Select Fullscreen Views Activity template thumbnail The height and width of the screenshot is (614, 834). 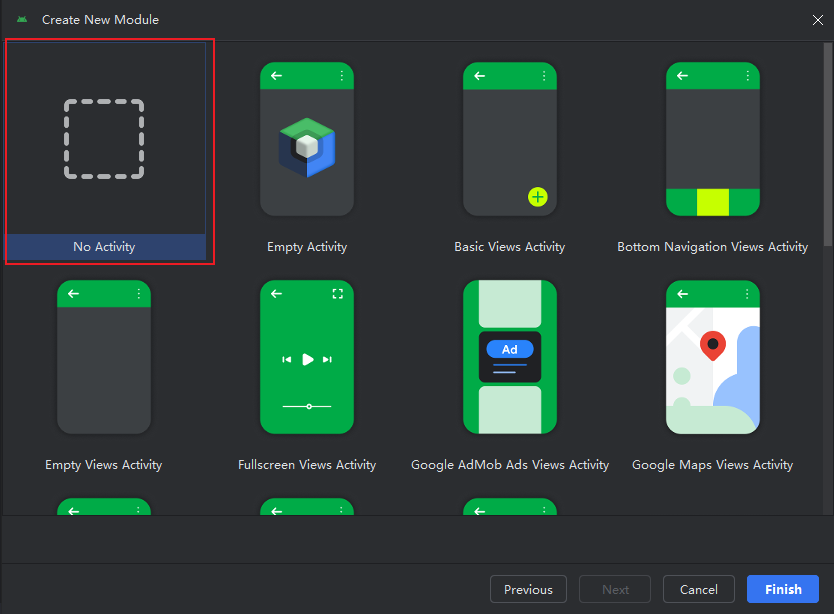307,357
